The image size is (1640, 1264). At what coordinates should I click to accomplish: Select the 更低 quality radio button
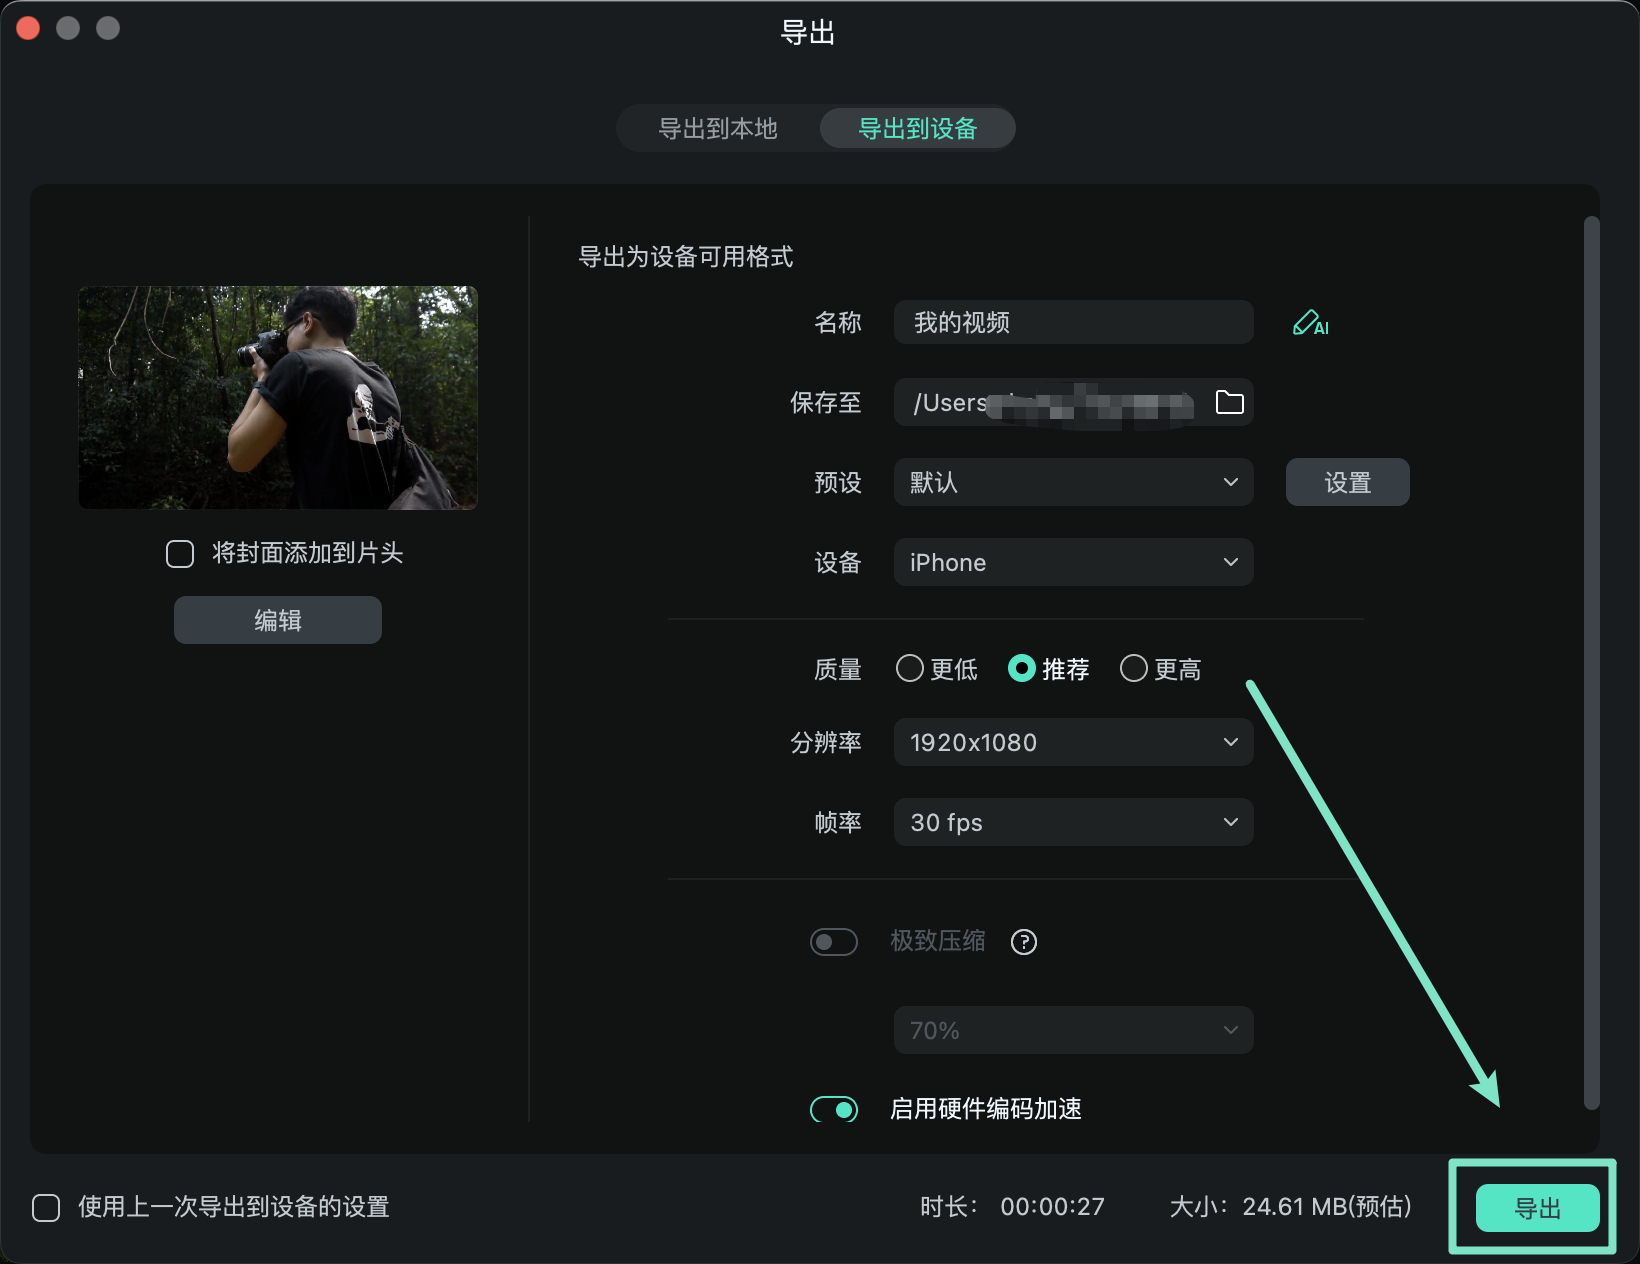pos(909,669)
